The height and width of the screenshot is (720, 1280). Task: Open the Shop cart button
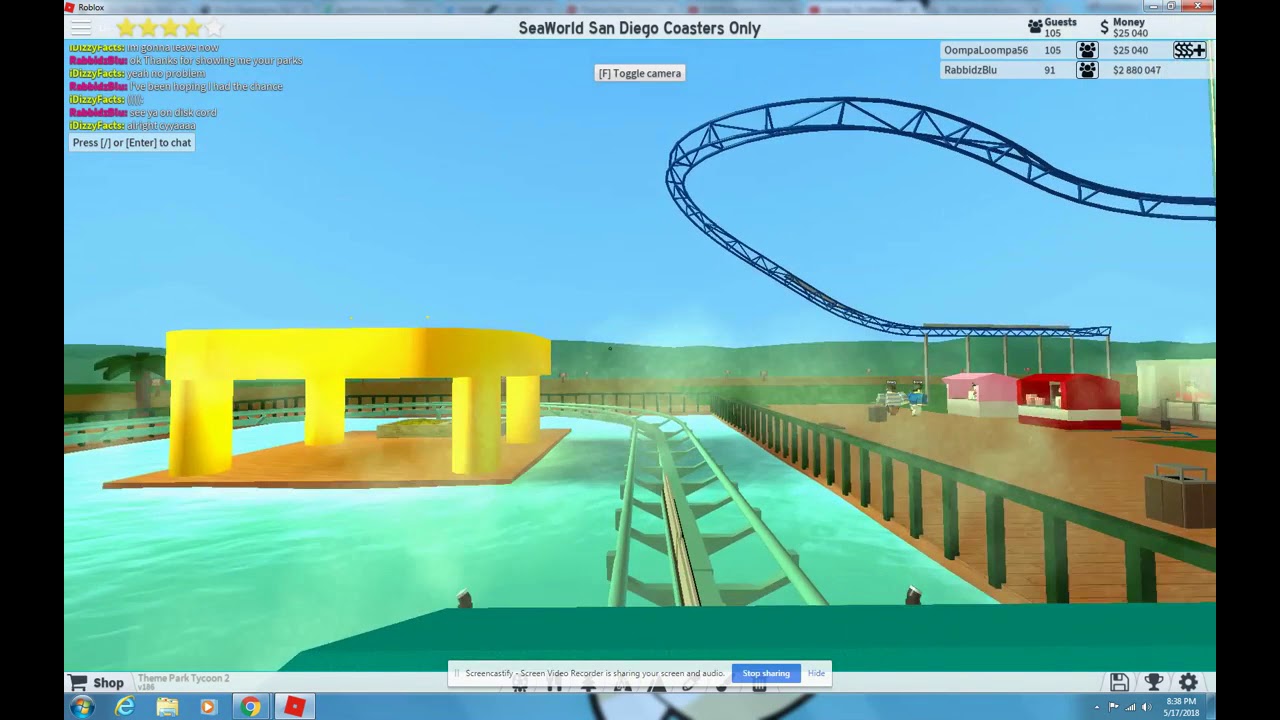[96, 683]
